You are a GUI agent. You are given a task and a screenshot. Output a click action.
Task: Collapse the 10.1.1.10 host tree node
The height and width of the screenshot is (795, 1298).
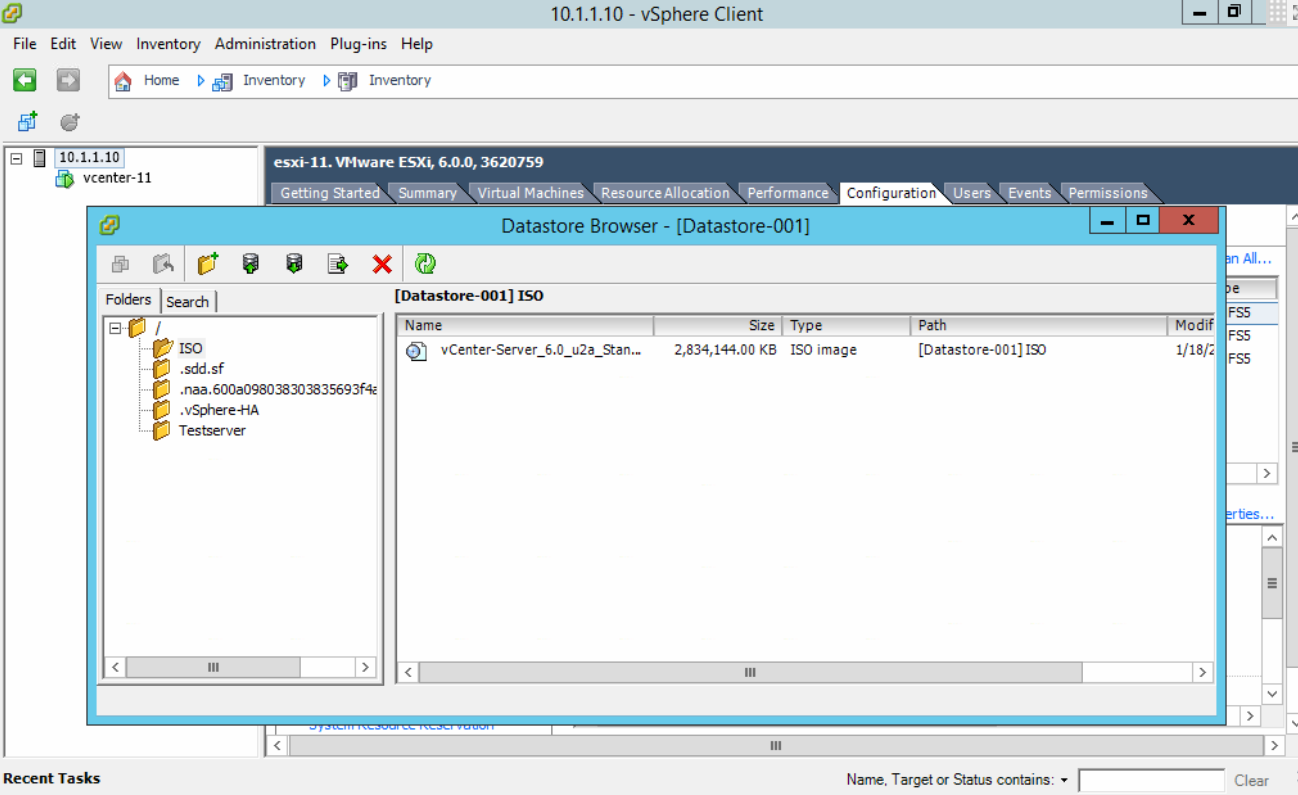click(16, 158)
